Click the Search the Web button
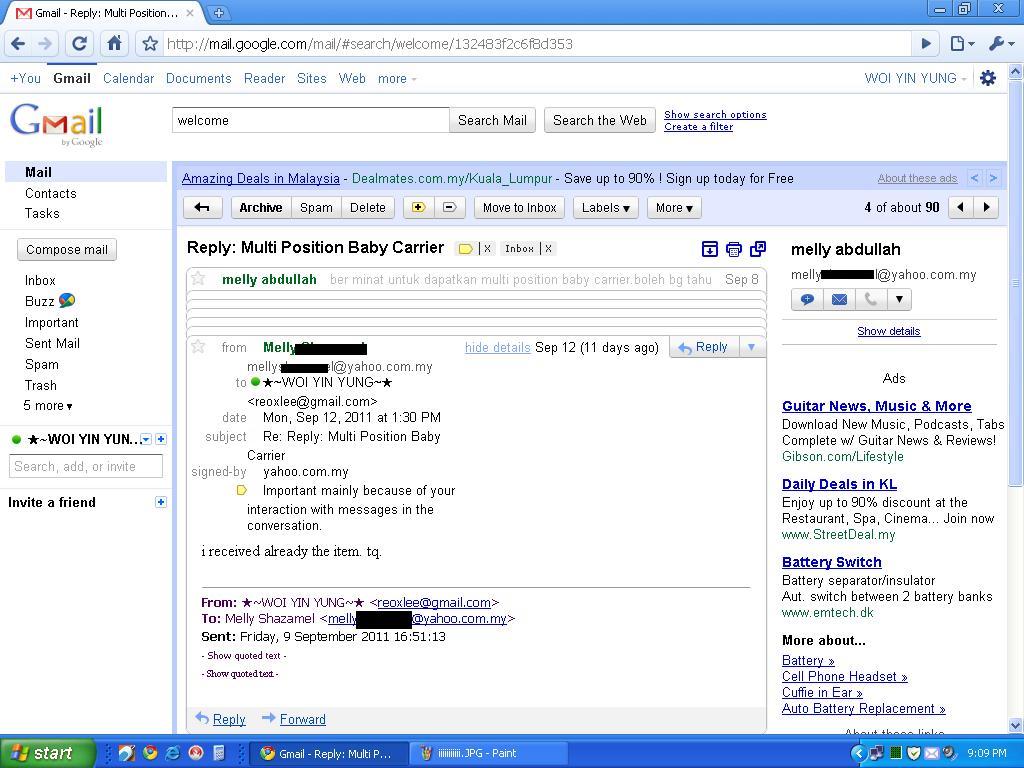 pyautogui.click(x=600, y=120)
